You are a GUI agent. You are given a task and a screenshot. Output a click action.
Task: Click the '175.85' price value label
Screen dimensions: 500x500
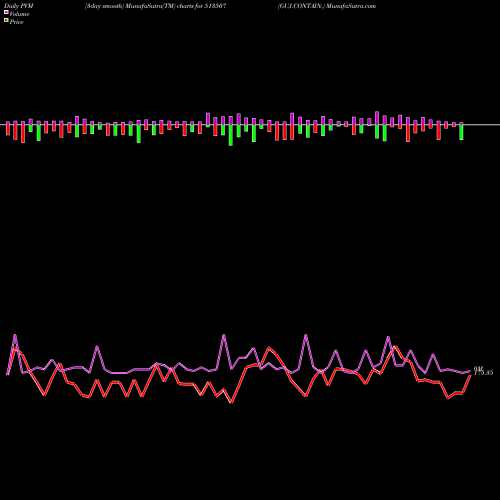point(483,373)
